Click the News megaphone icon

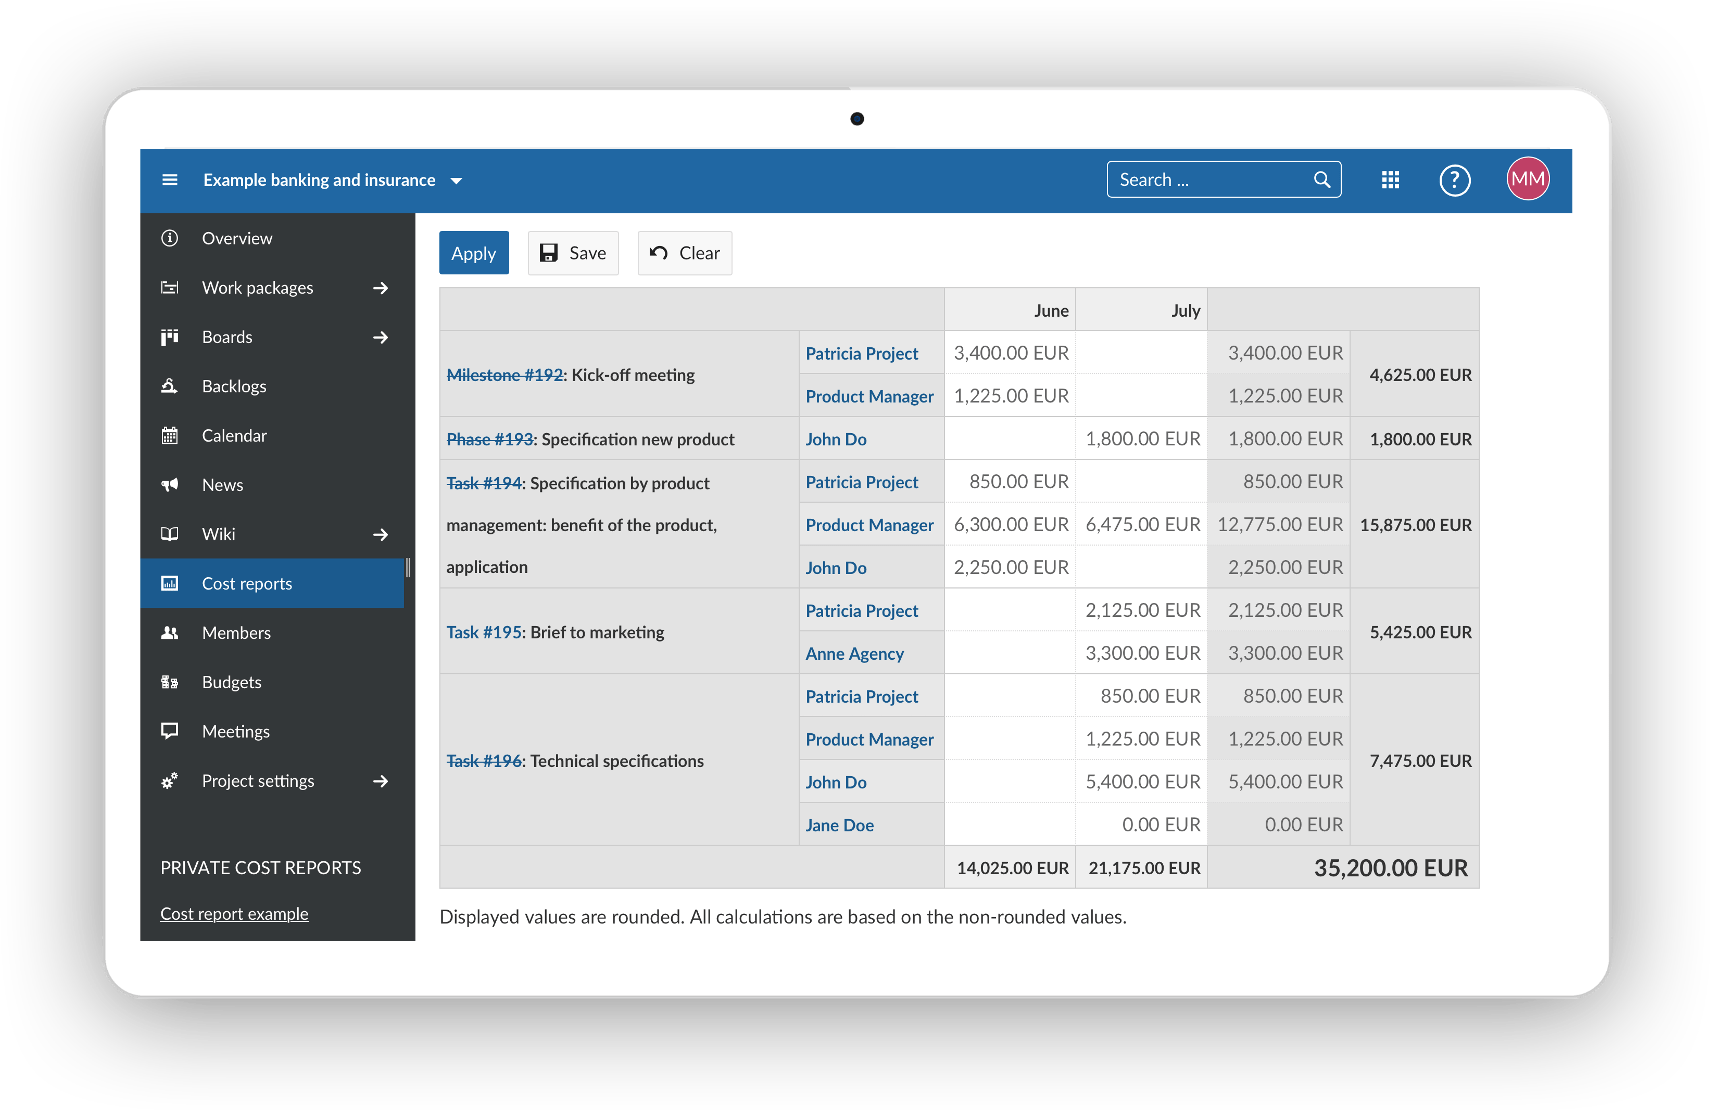(x=170, y=485)
